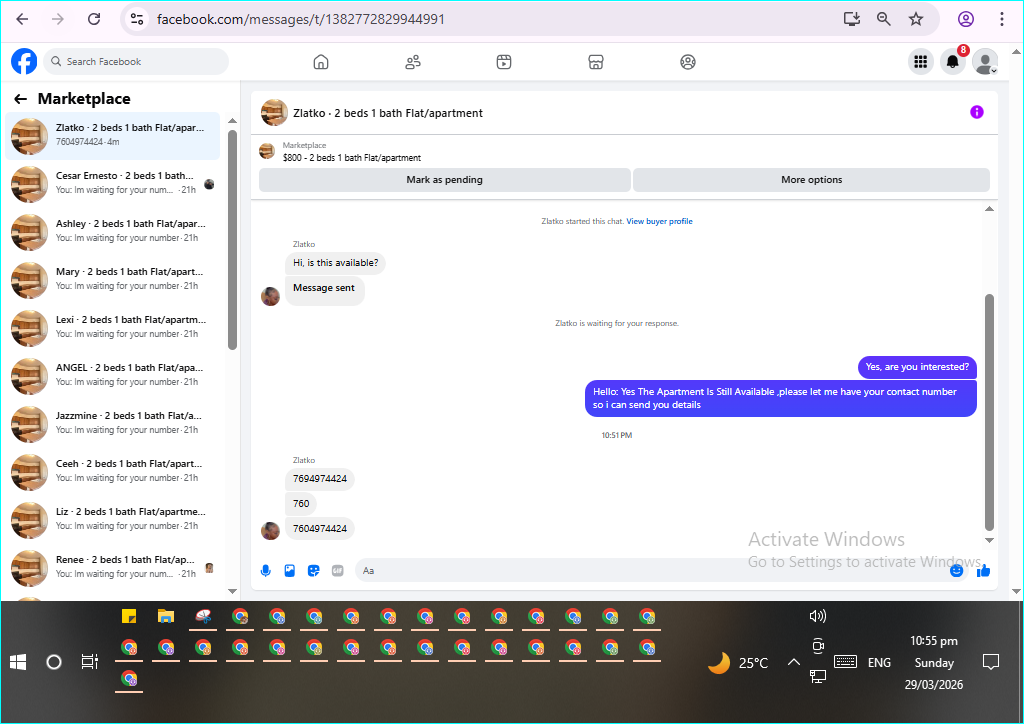Click 'Hi, is this available?' message
The height and width of the screenshot is (724, 1024).
(x=335, y=262)
